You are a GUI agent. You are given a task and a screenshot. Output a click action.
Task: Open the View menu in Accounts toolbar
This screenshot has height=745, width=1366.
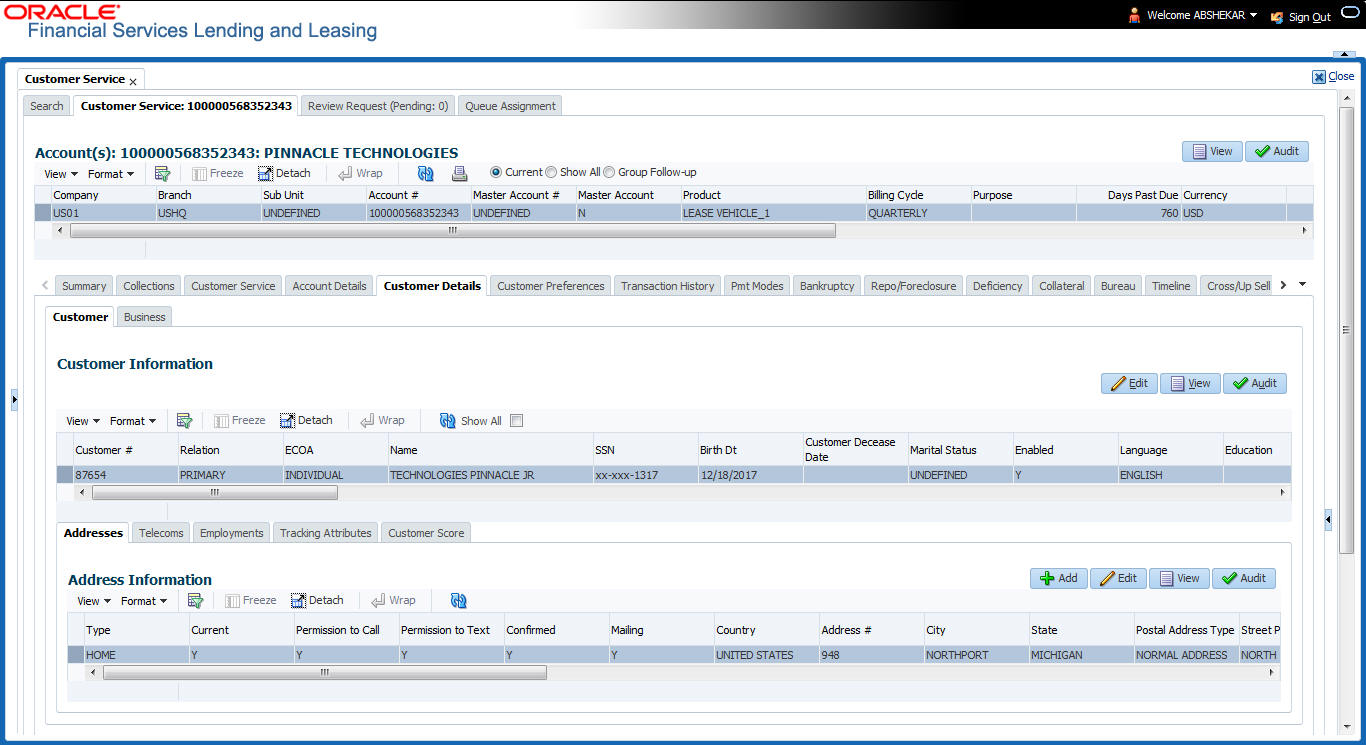pyautogui.click(x=61, y=174)
